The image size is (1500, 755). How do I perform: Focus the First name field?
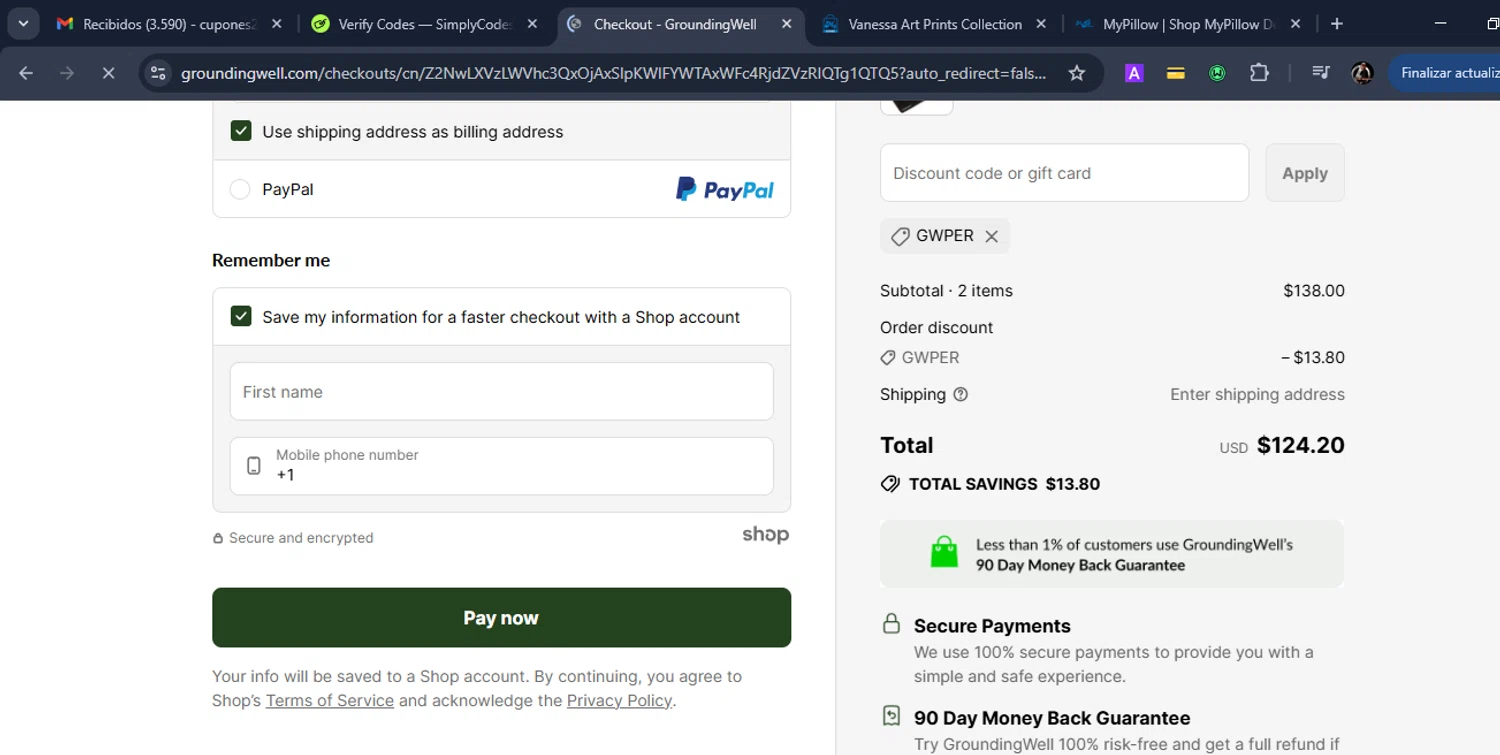pyautogui.click(x=501, y=391)
